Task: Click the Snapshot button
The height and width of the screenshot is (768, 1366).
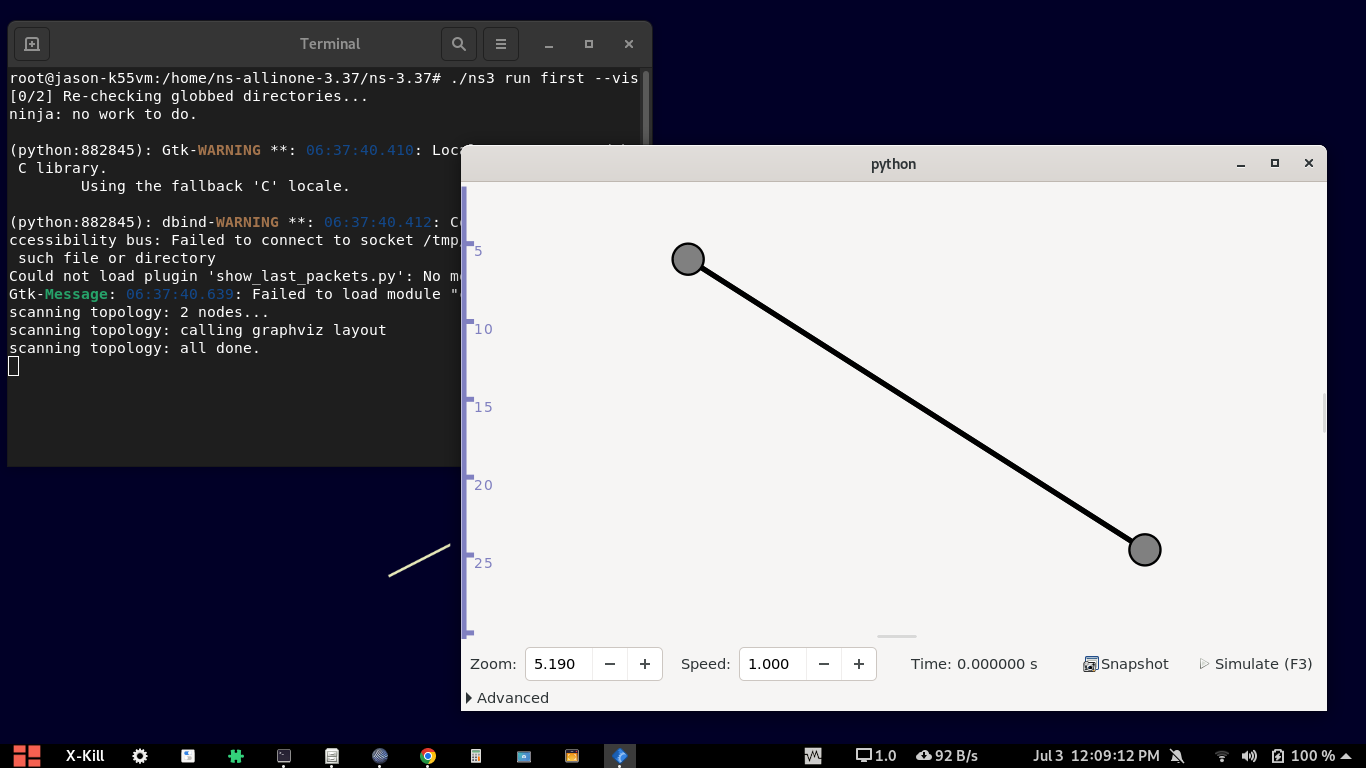Action: tap(1126, 664)
